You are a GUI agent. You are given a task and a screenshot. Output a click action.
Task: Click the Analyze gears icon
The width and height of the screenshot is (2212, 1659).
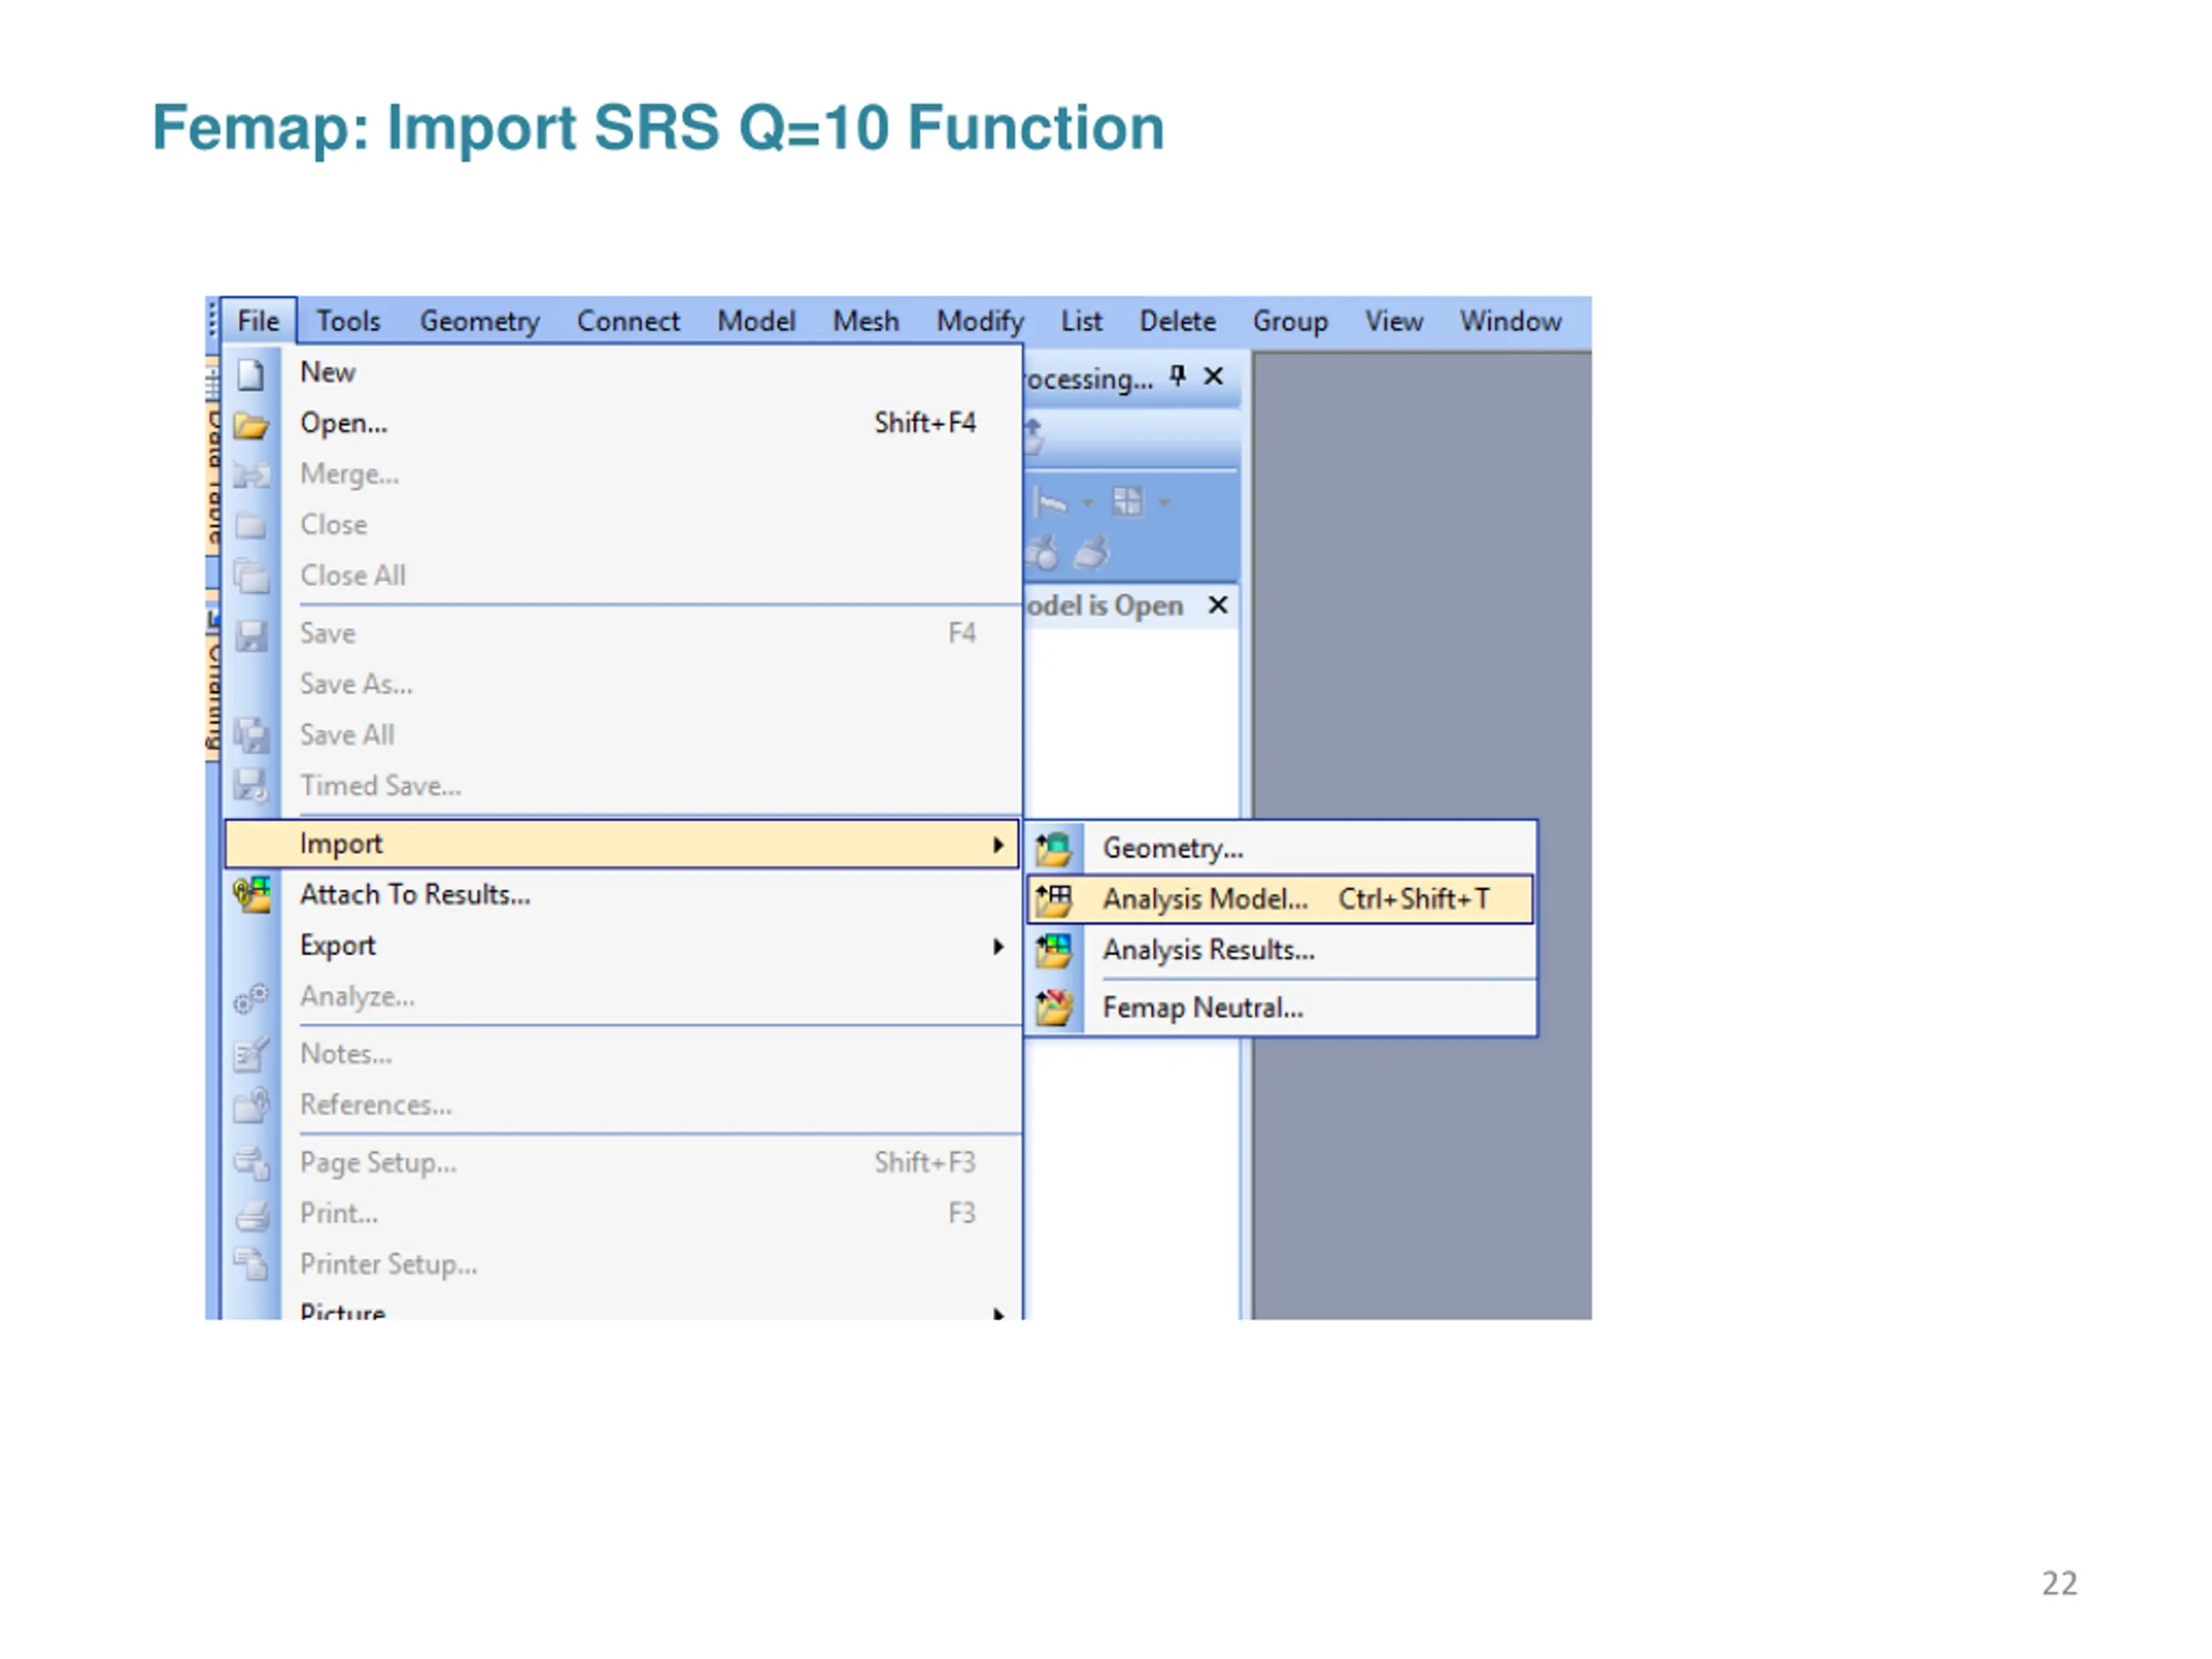[251, 998]
